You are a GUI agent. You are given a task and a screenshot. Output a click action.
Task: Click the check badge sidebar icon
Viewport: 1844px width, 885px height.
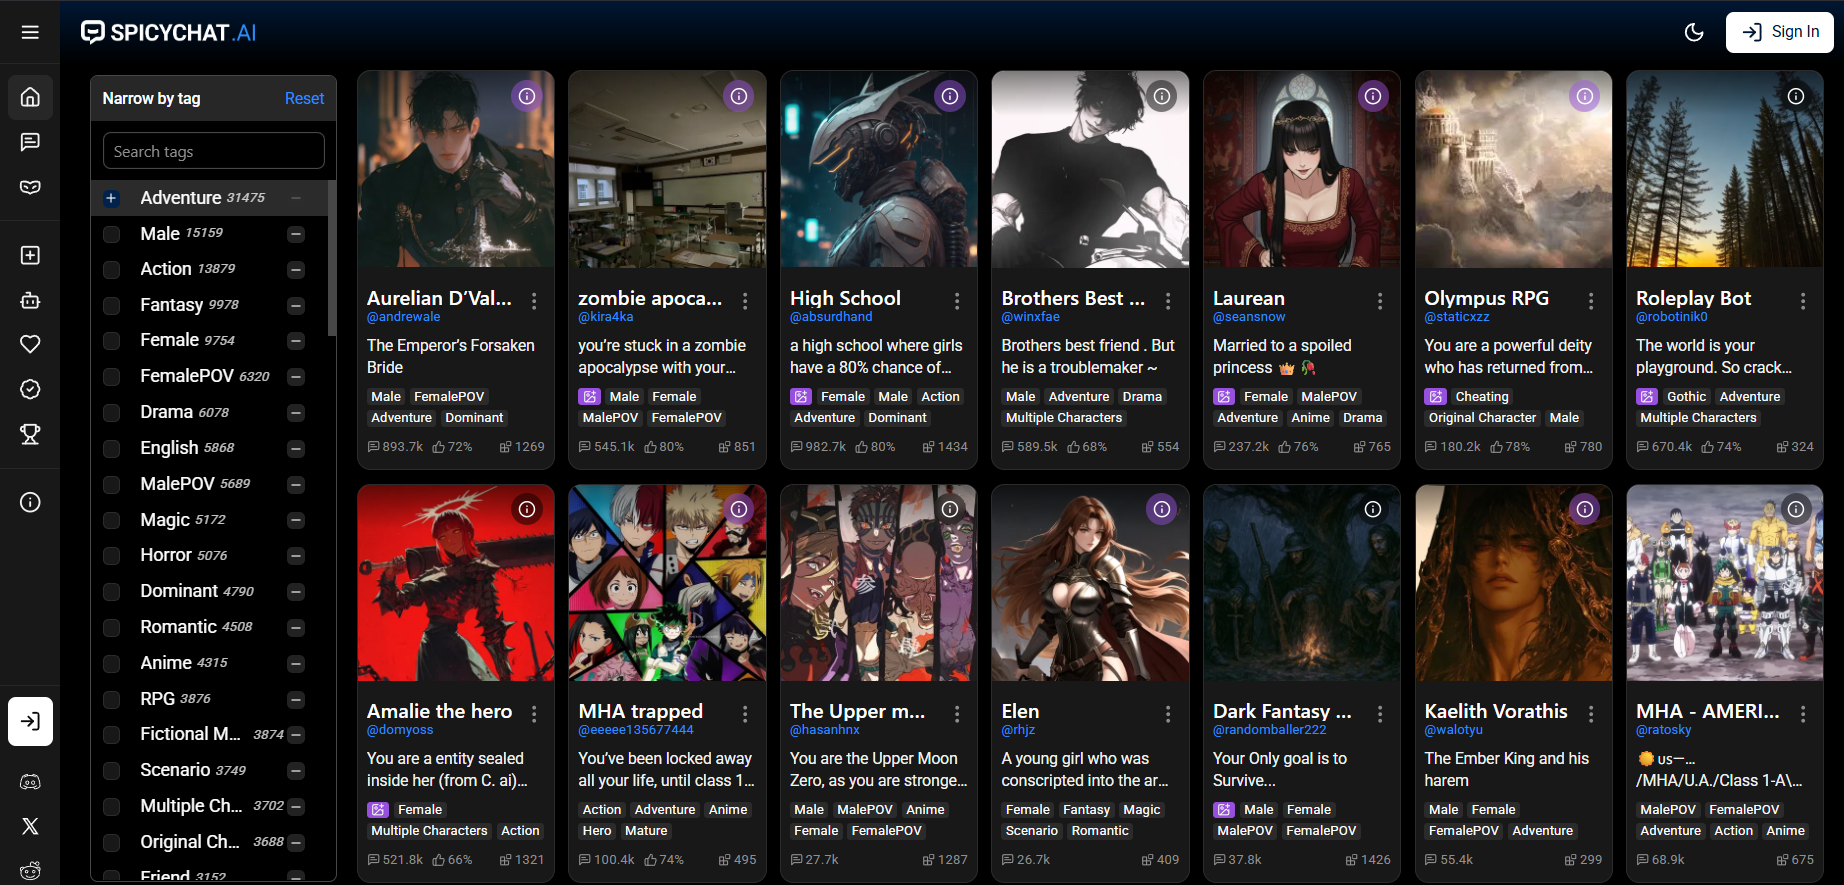(30, 389)
